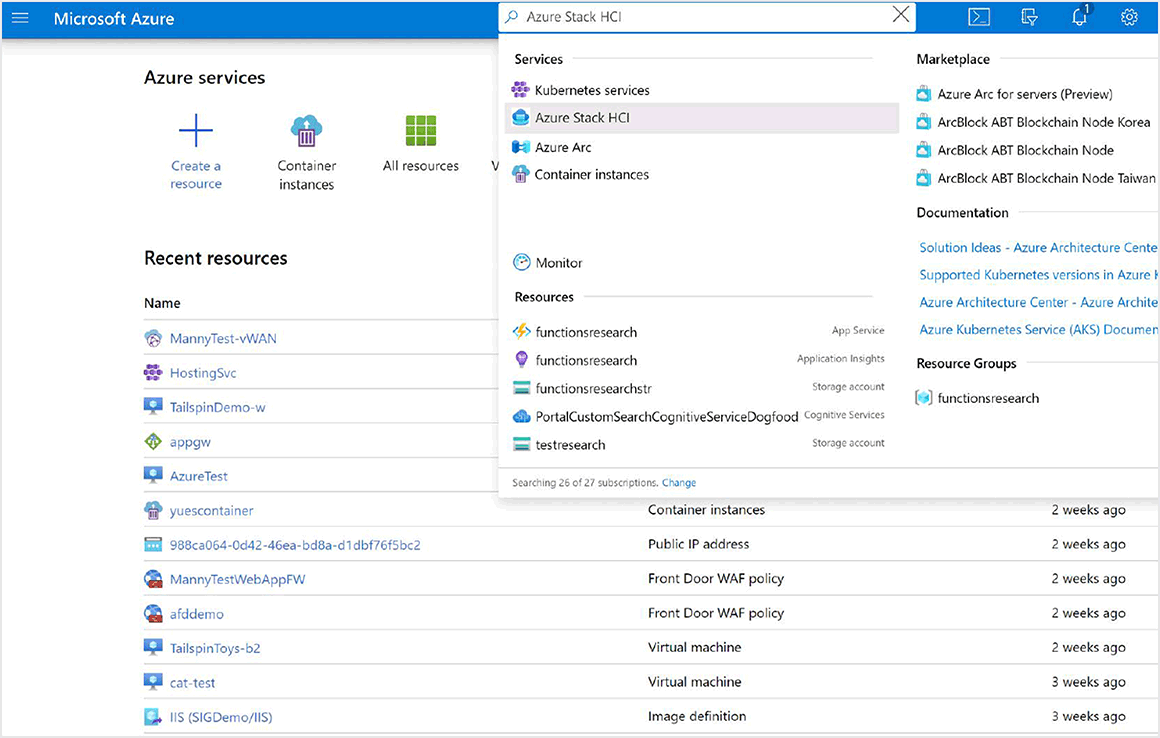Screen dimensions: 1160x738
Task: Click the Change subscriptions link
Action: pos(679,483)
